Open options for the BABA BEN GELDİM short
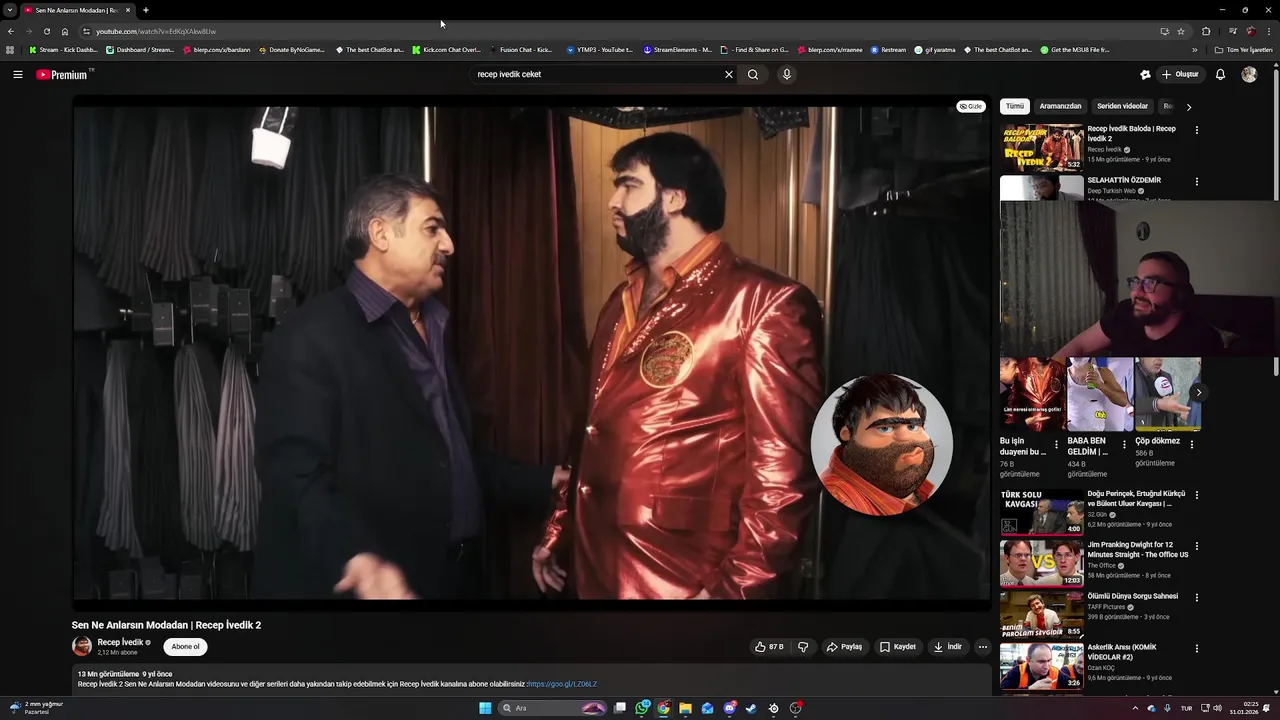 coord(1124,444)
